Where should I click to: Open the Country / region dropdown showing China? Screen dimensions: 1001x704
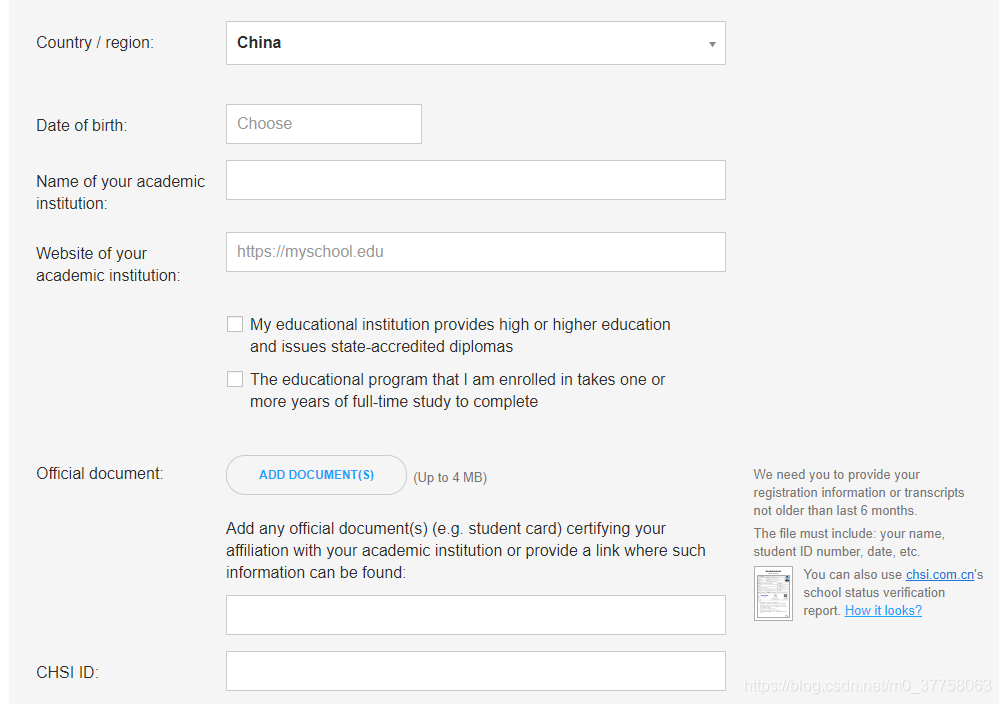pos(475,43)
